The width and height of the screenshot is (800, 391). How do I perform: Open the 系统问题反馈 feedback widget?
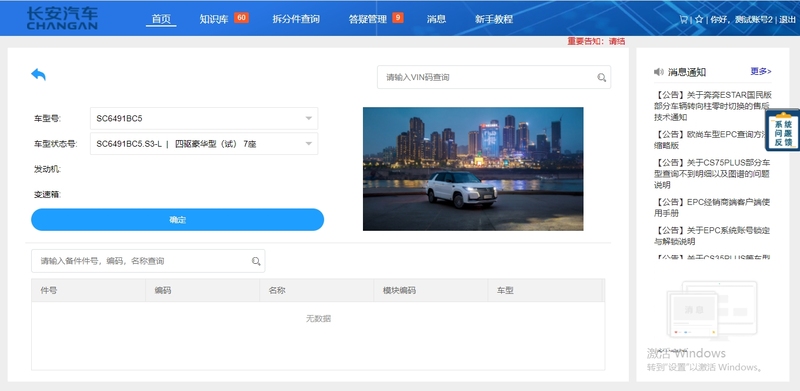click(783, 130)
